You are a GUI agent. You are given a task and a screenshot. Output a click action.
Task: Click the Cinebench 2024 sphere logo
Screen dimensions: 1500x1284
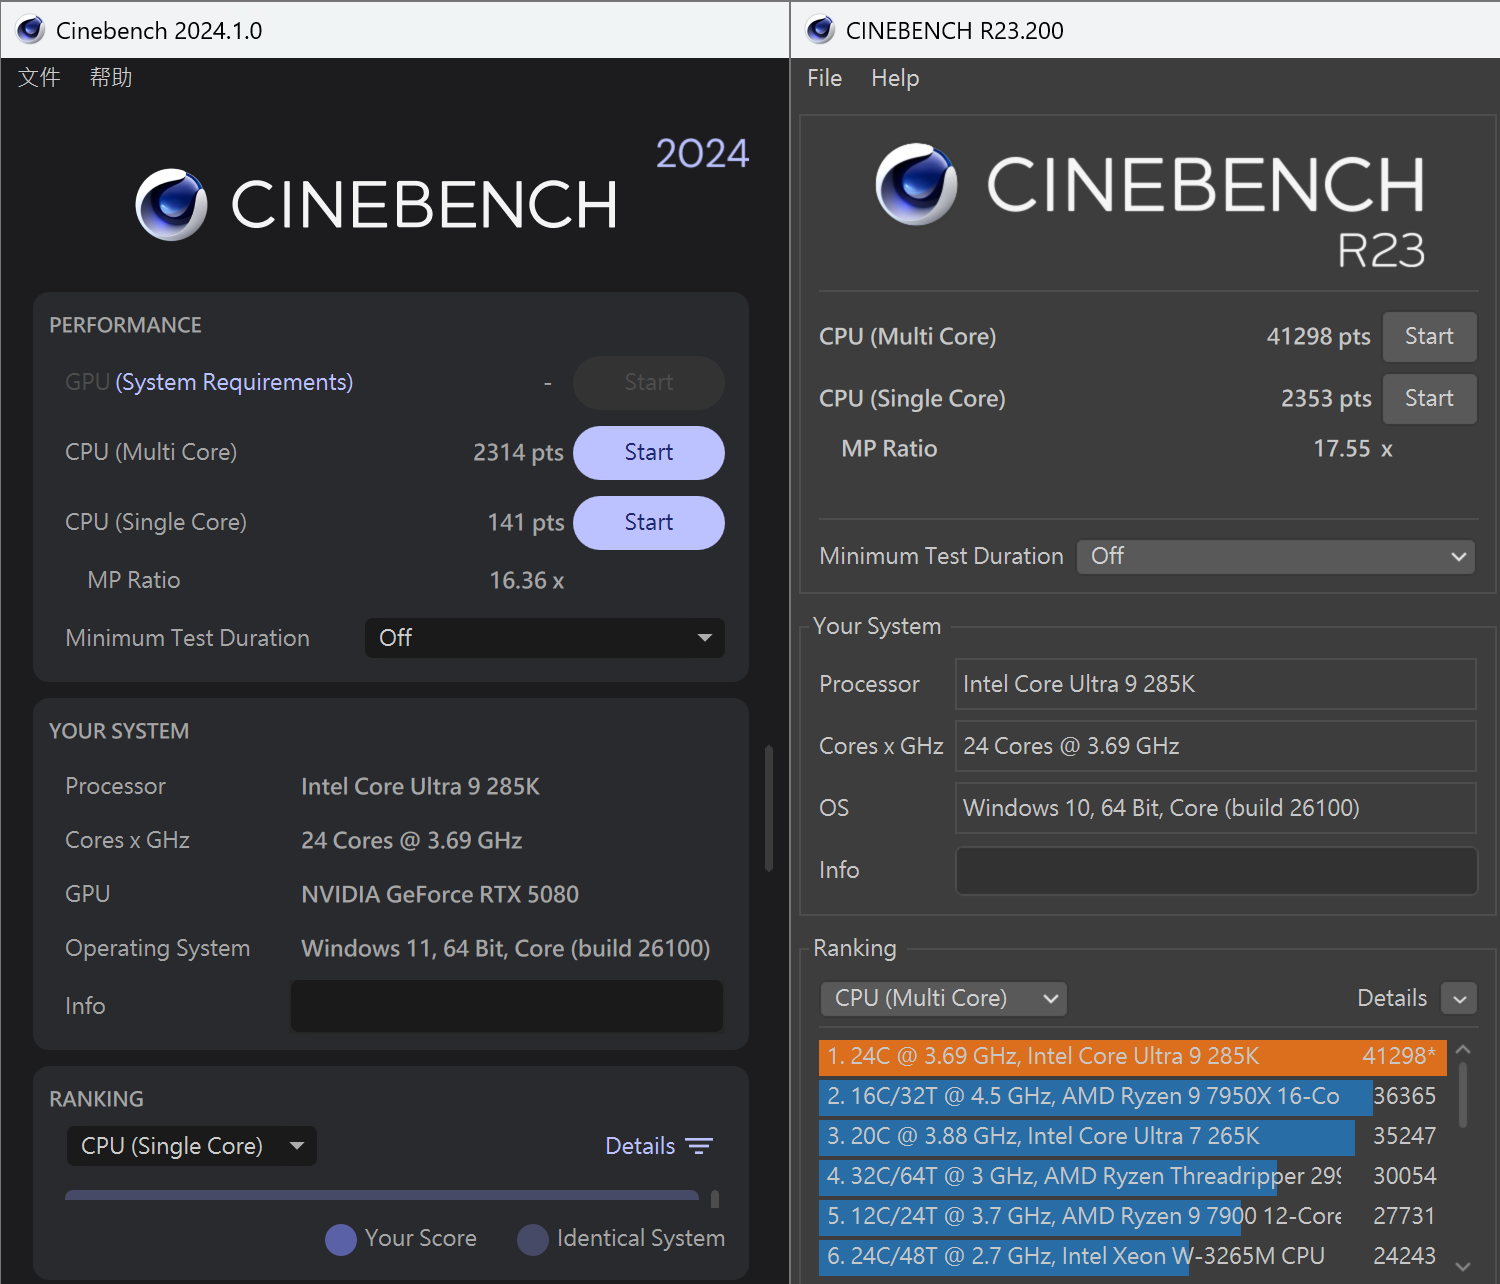tap(171, 205)
